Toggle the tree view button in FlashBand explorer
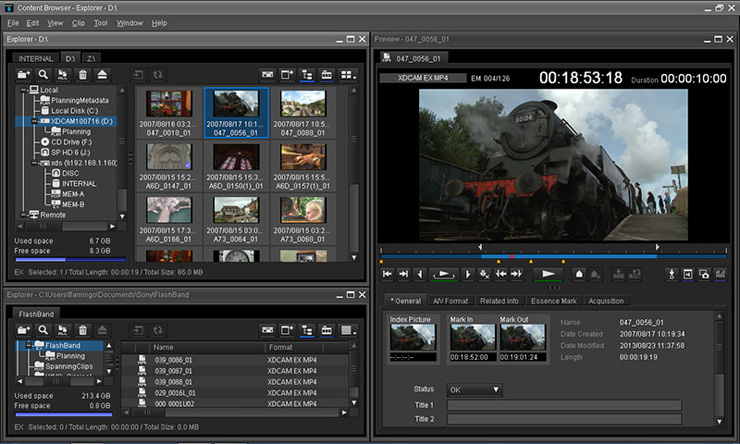The image size is (740, 444). [x=306, y=329]
